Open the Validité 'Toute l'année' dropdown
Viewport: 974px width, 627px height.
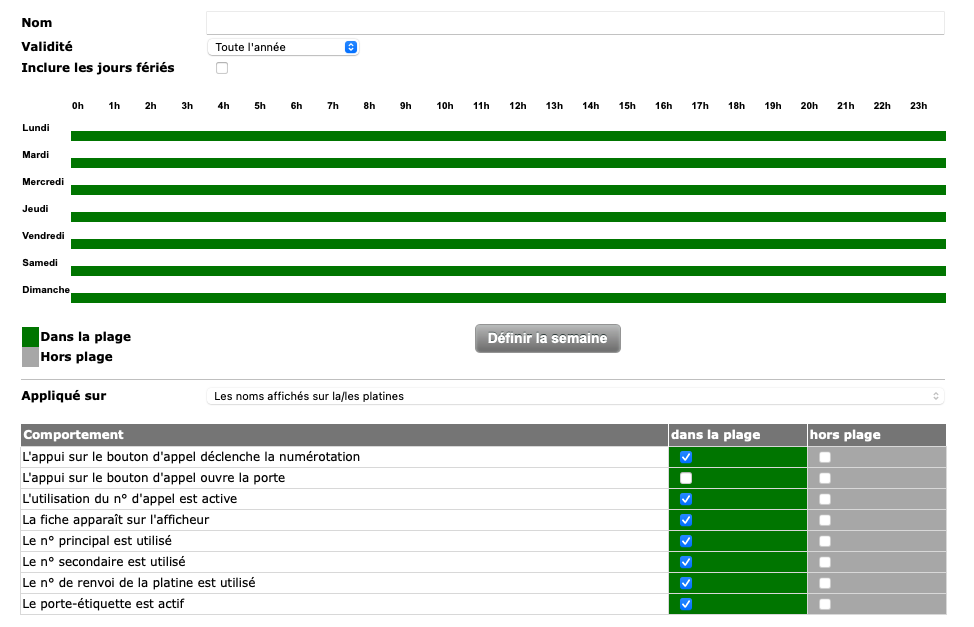(x=283, y=47)
